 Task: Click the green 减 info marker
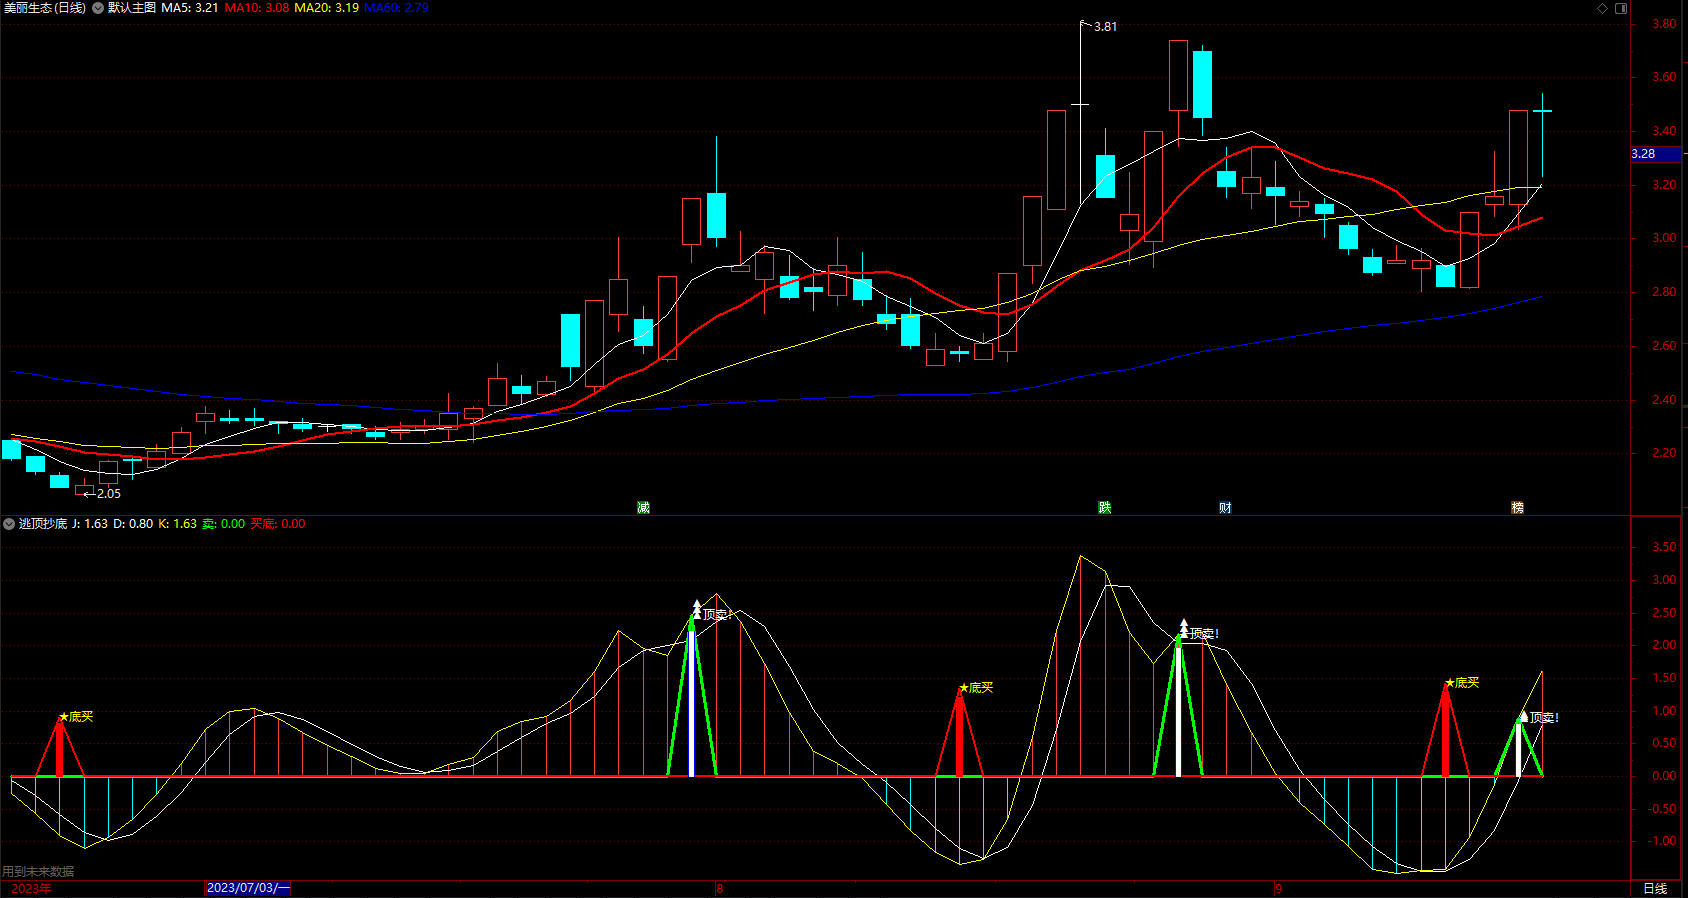click(x=643, y=508)
